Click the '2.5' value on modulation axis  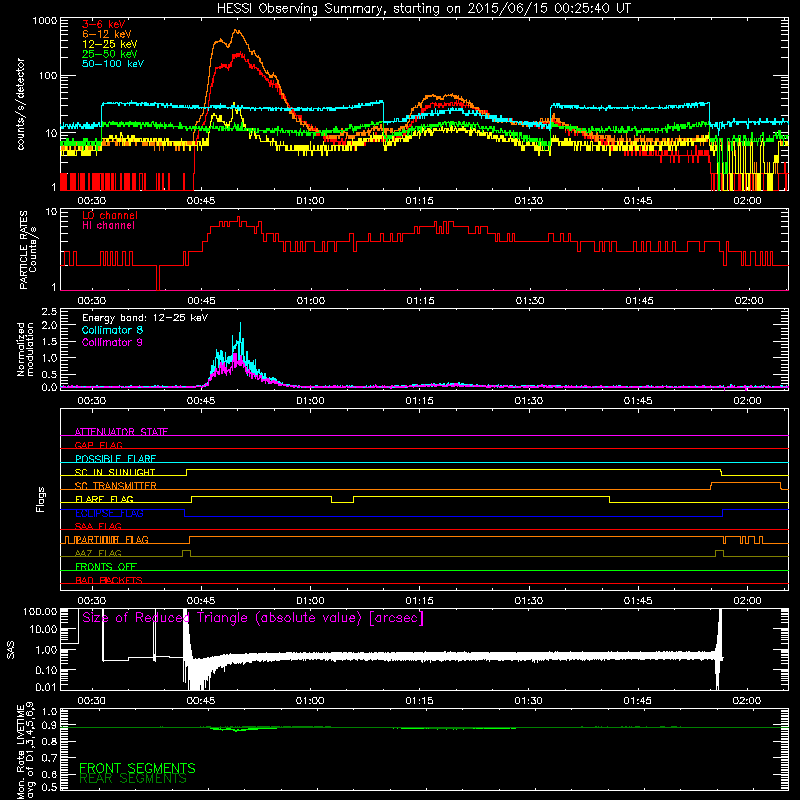pos(49,311)
